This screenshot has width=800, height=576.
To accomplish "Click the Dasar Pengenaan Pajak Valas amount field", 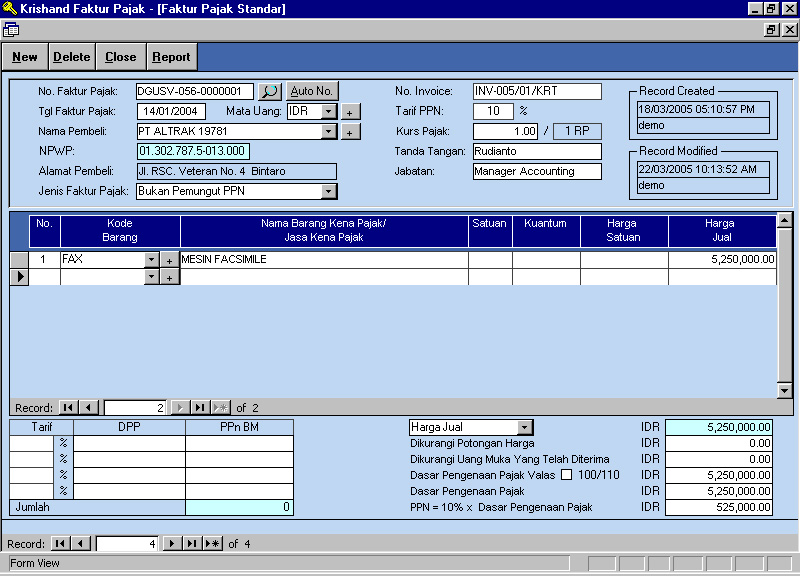I will pos(719,474).
